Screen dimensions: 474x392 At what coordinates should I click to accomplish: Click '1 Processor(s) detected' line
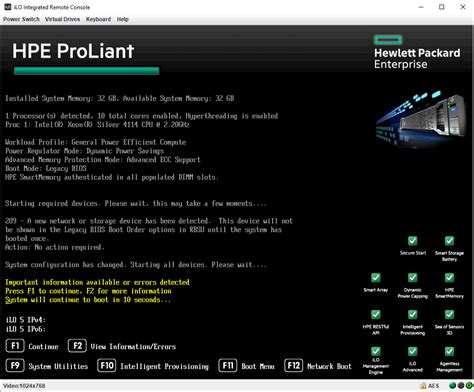pyautogui.click(x=142, y=116)
